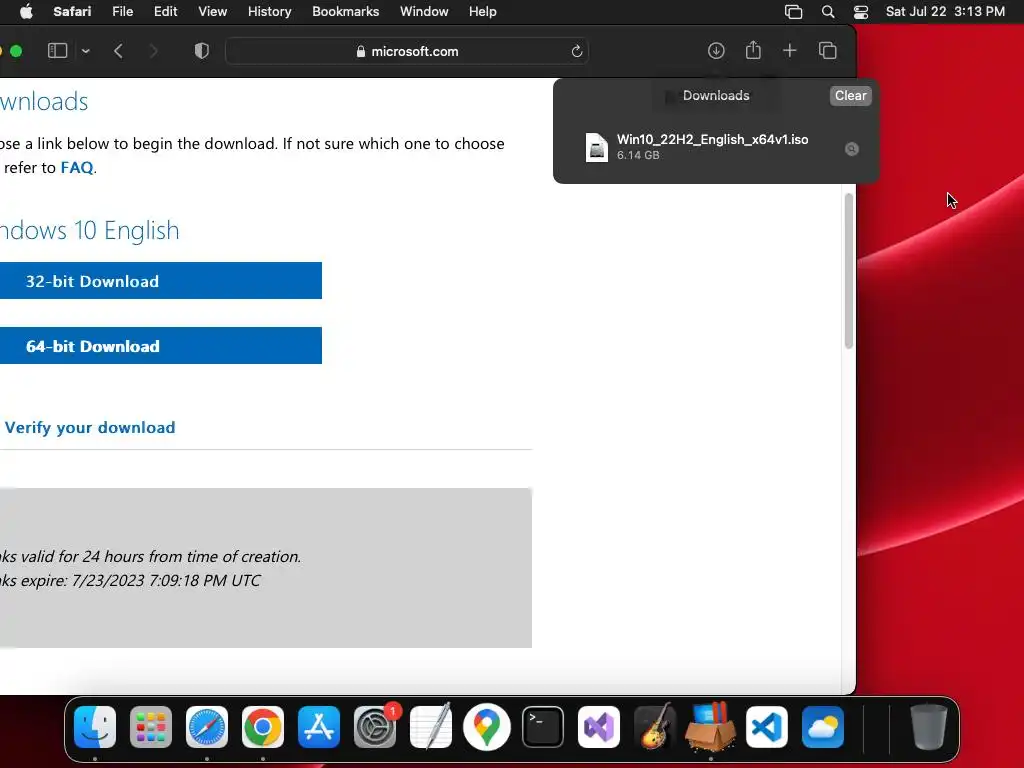The width and height of the screenshot is (1024, 768).
Task: Show tab overview icon
Action: (x=827, y=51)
